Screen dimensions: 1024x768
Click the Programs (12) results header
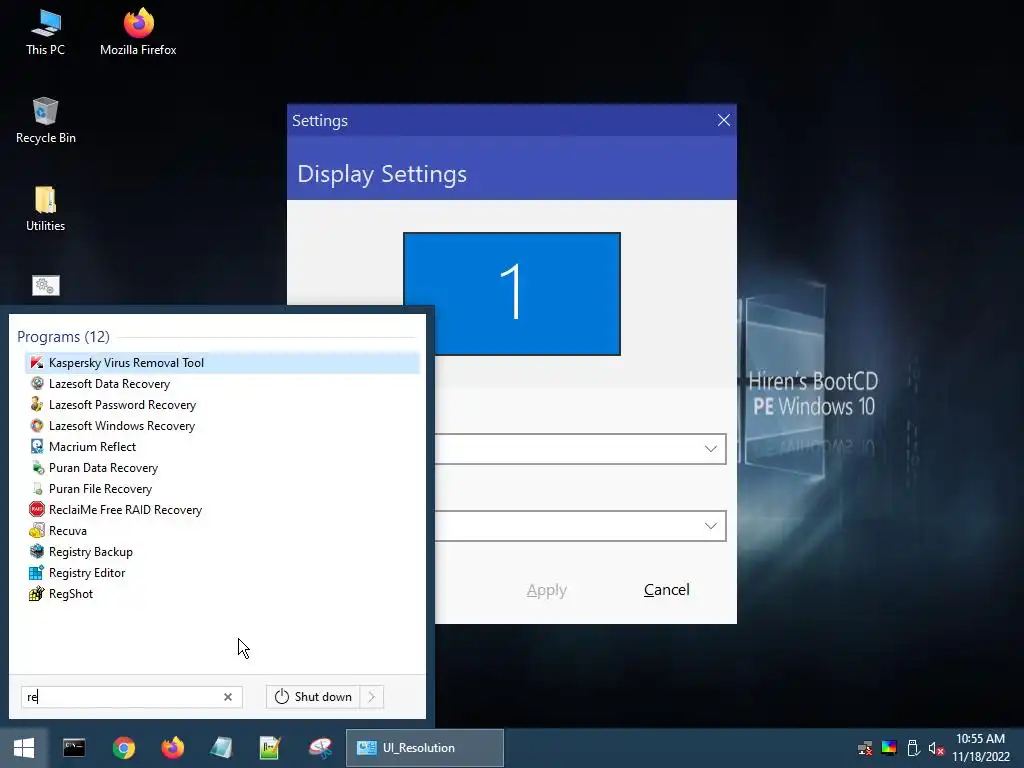click(63, 337)
